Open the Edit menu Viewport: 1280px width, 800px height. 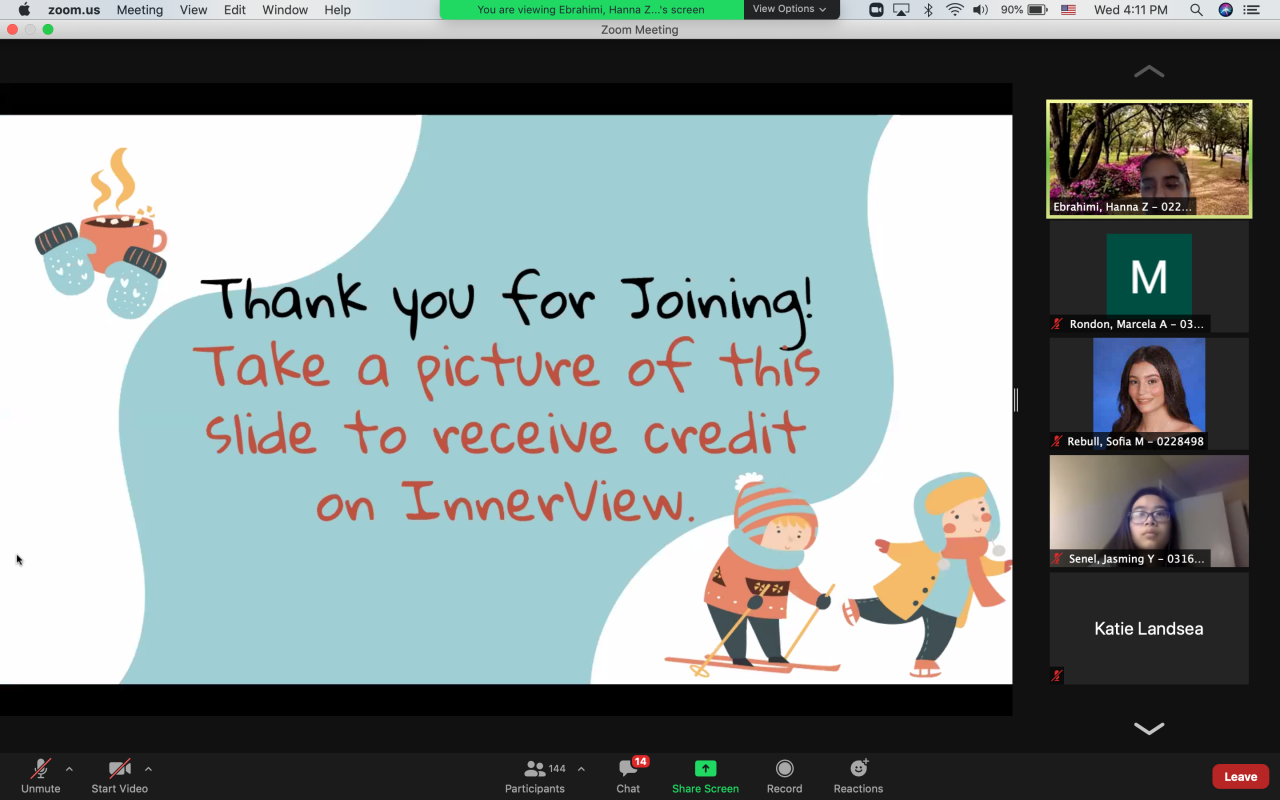[x=235, y=9]
